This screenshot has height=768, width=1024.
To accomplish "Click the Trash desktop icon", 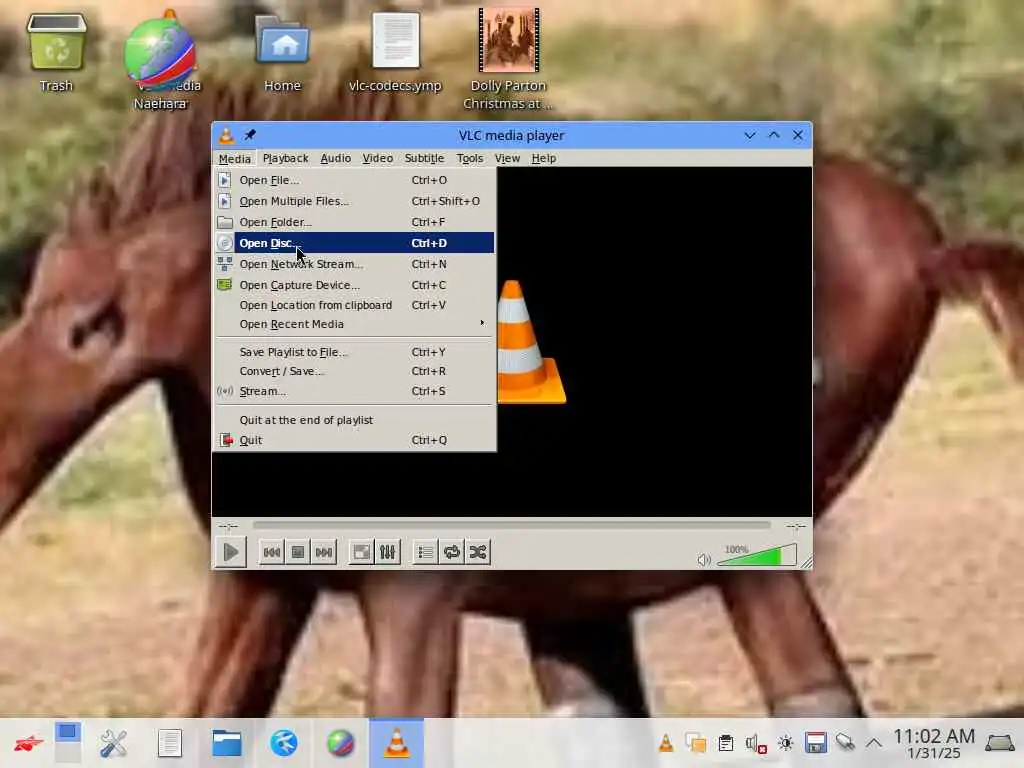I will click(56, 53).
